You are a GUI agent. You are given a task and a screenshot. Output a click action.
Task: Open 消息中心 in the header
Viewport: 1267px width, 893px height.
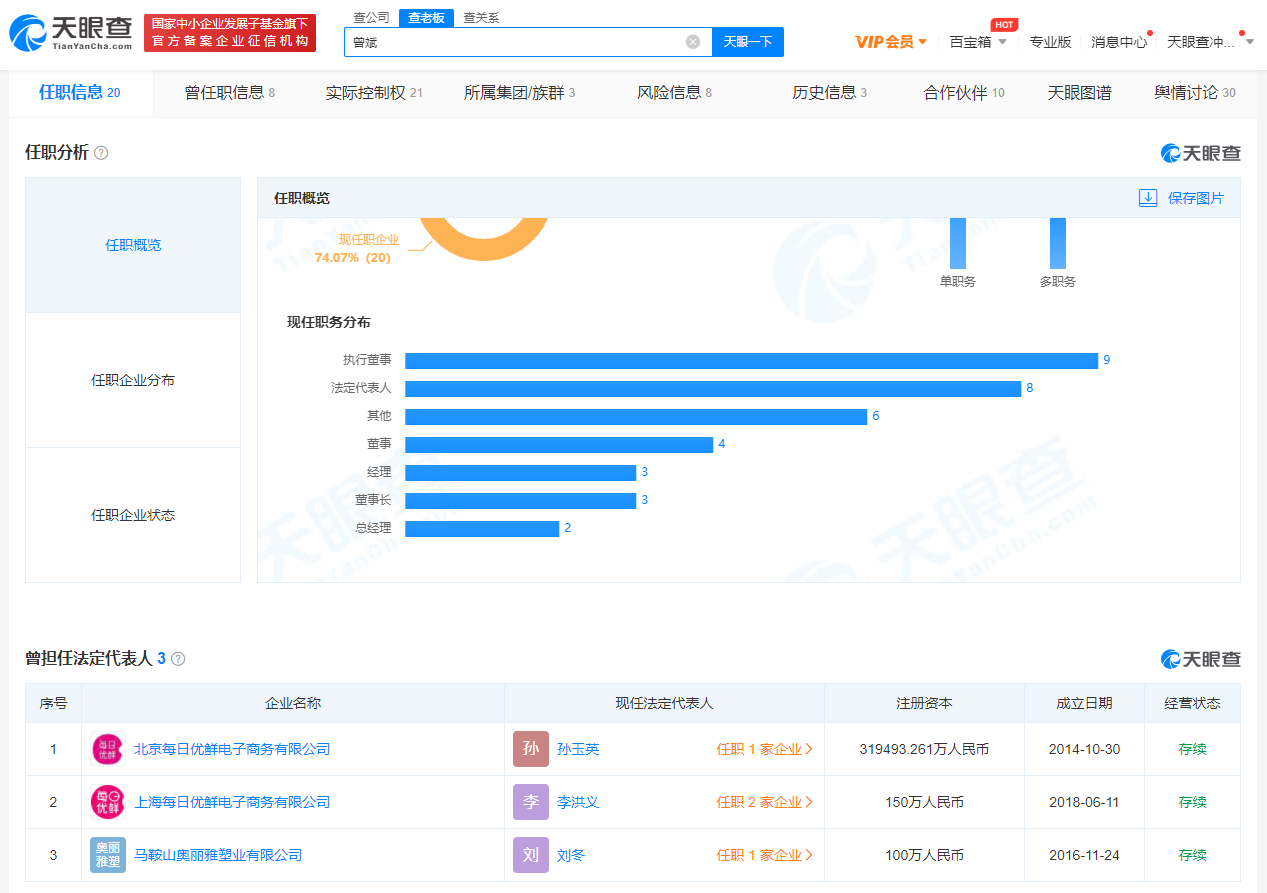(x=1119, y=42)
